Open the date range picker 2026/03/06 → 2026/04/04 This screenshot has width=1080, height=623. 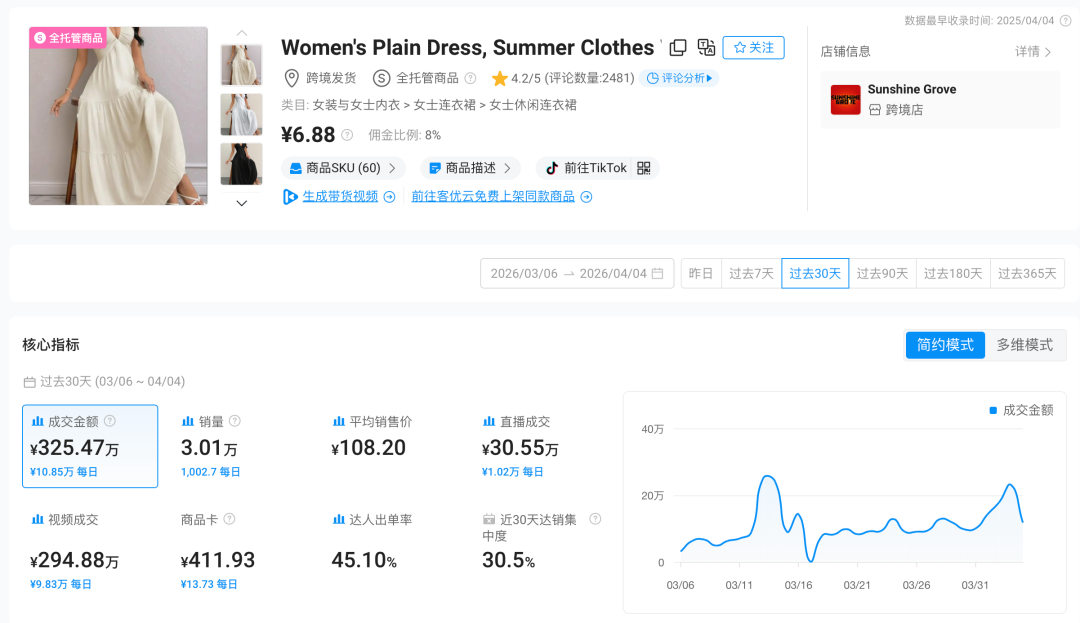(577, 273)
